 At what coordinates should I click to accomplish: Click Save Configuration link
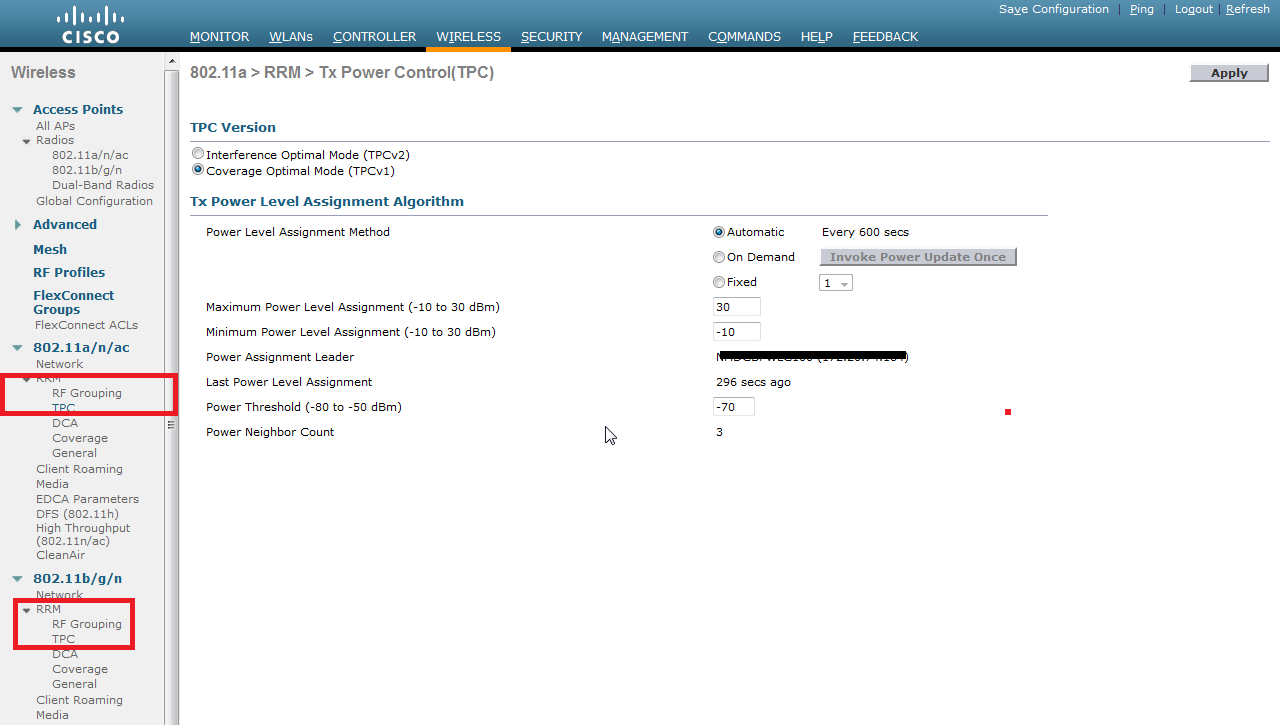(x=1054, y=9)
